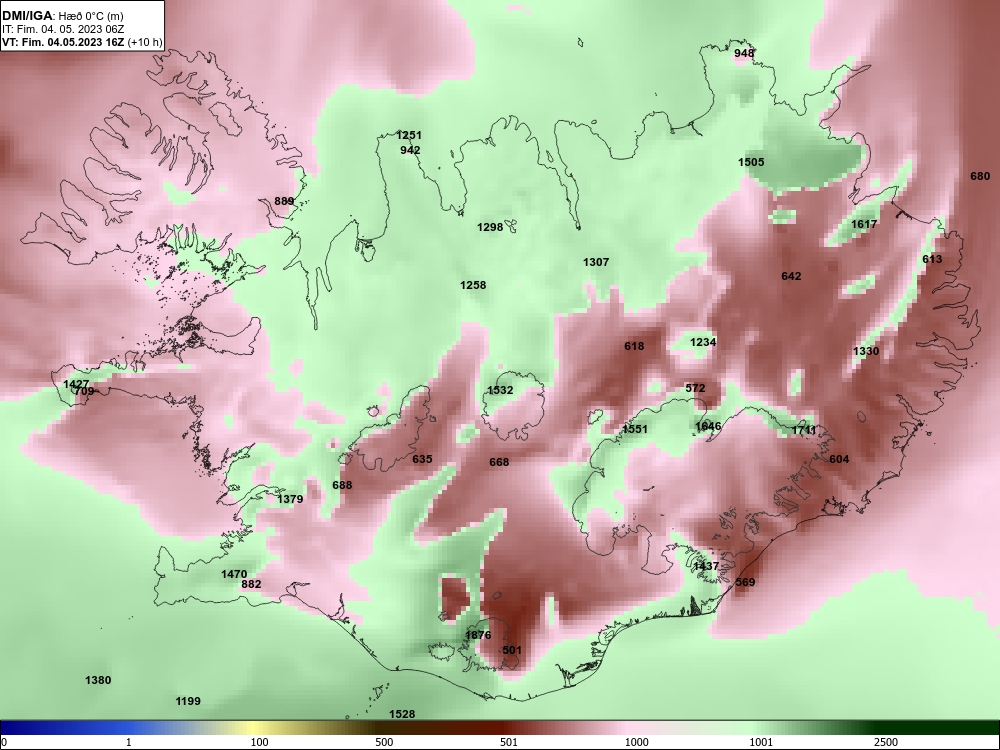Click the 100 tick label on color scale
1000x750 pixels.
pos(259,742)
